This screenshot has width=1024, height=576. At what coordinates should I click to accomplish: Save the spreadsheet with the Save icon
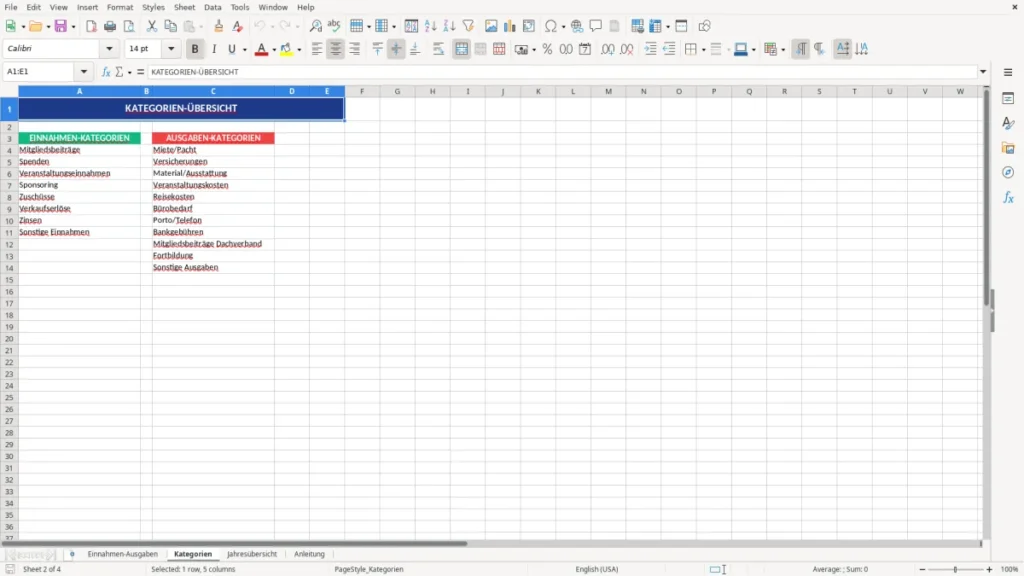(60, 26)
